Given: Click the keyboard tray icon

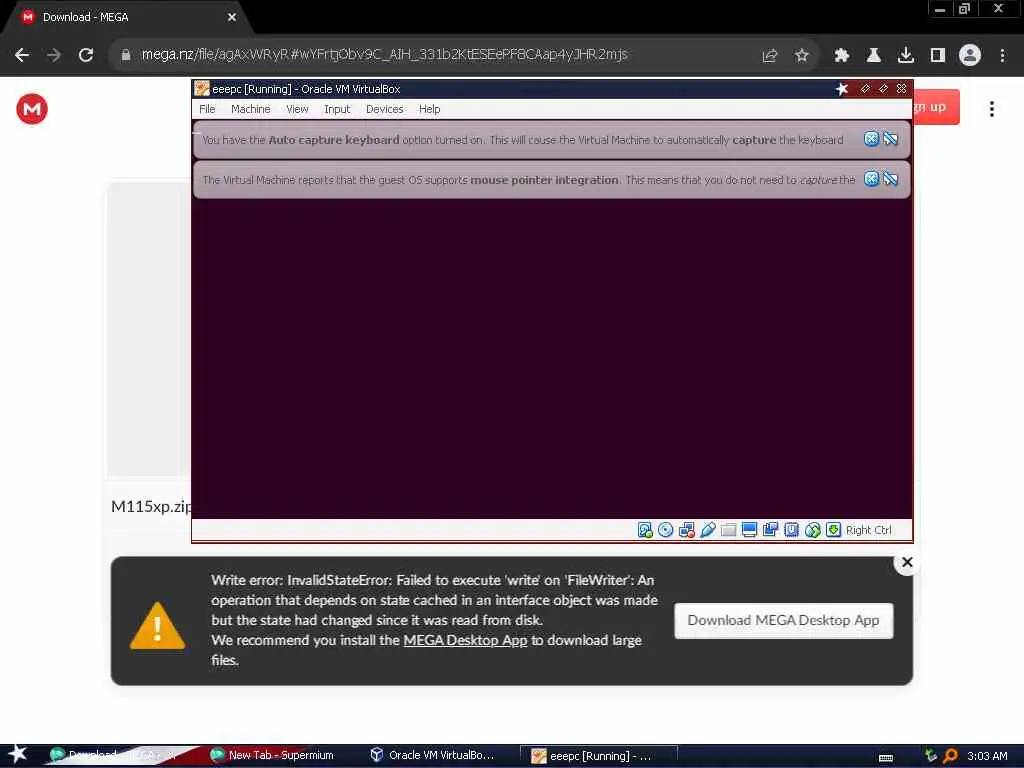Looking at the screenshot, I should [886, 757].
